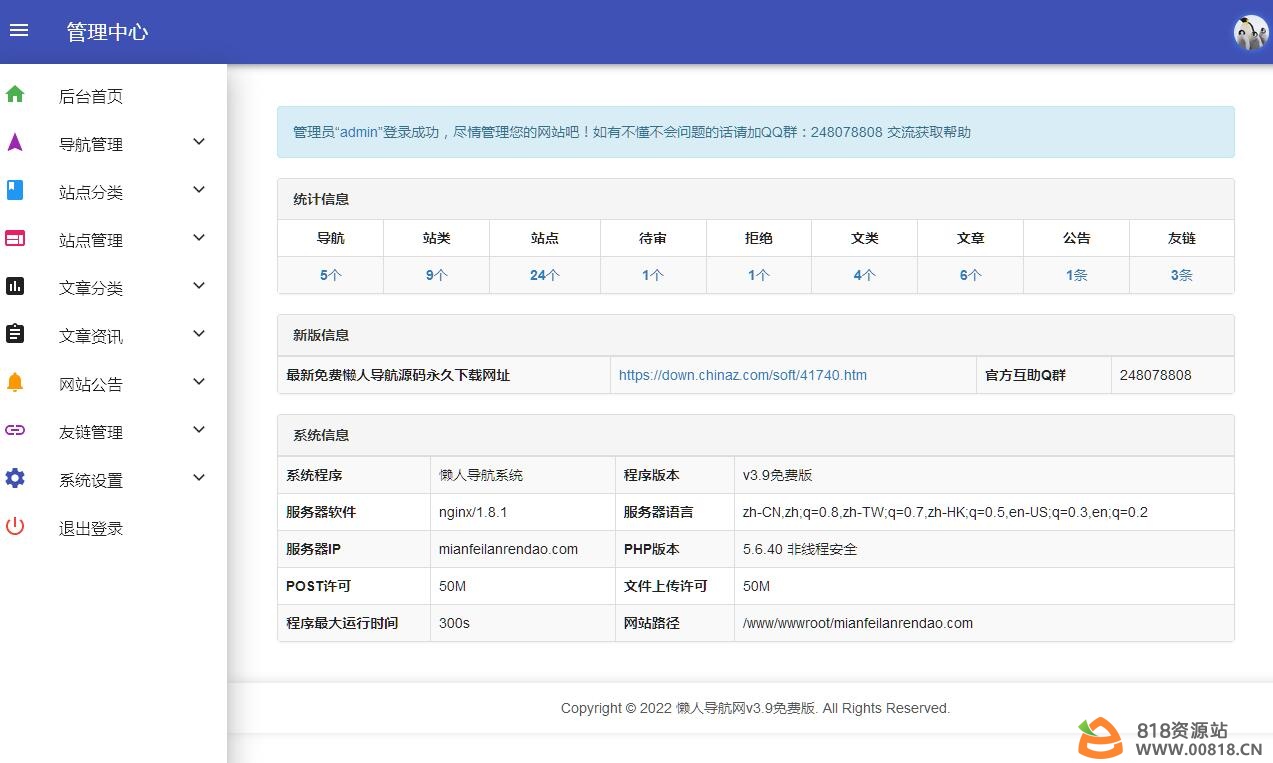
Task: Click the 6个 articles count link
Action: pyautogui.click(x=971, y=275)
